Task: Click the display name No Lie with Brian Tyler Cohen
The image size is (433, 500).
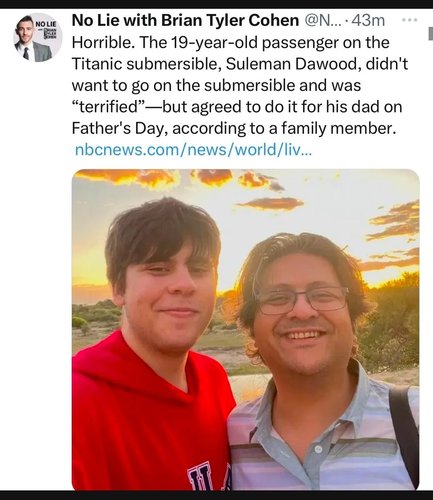Action: (185, 21)
